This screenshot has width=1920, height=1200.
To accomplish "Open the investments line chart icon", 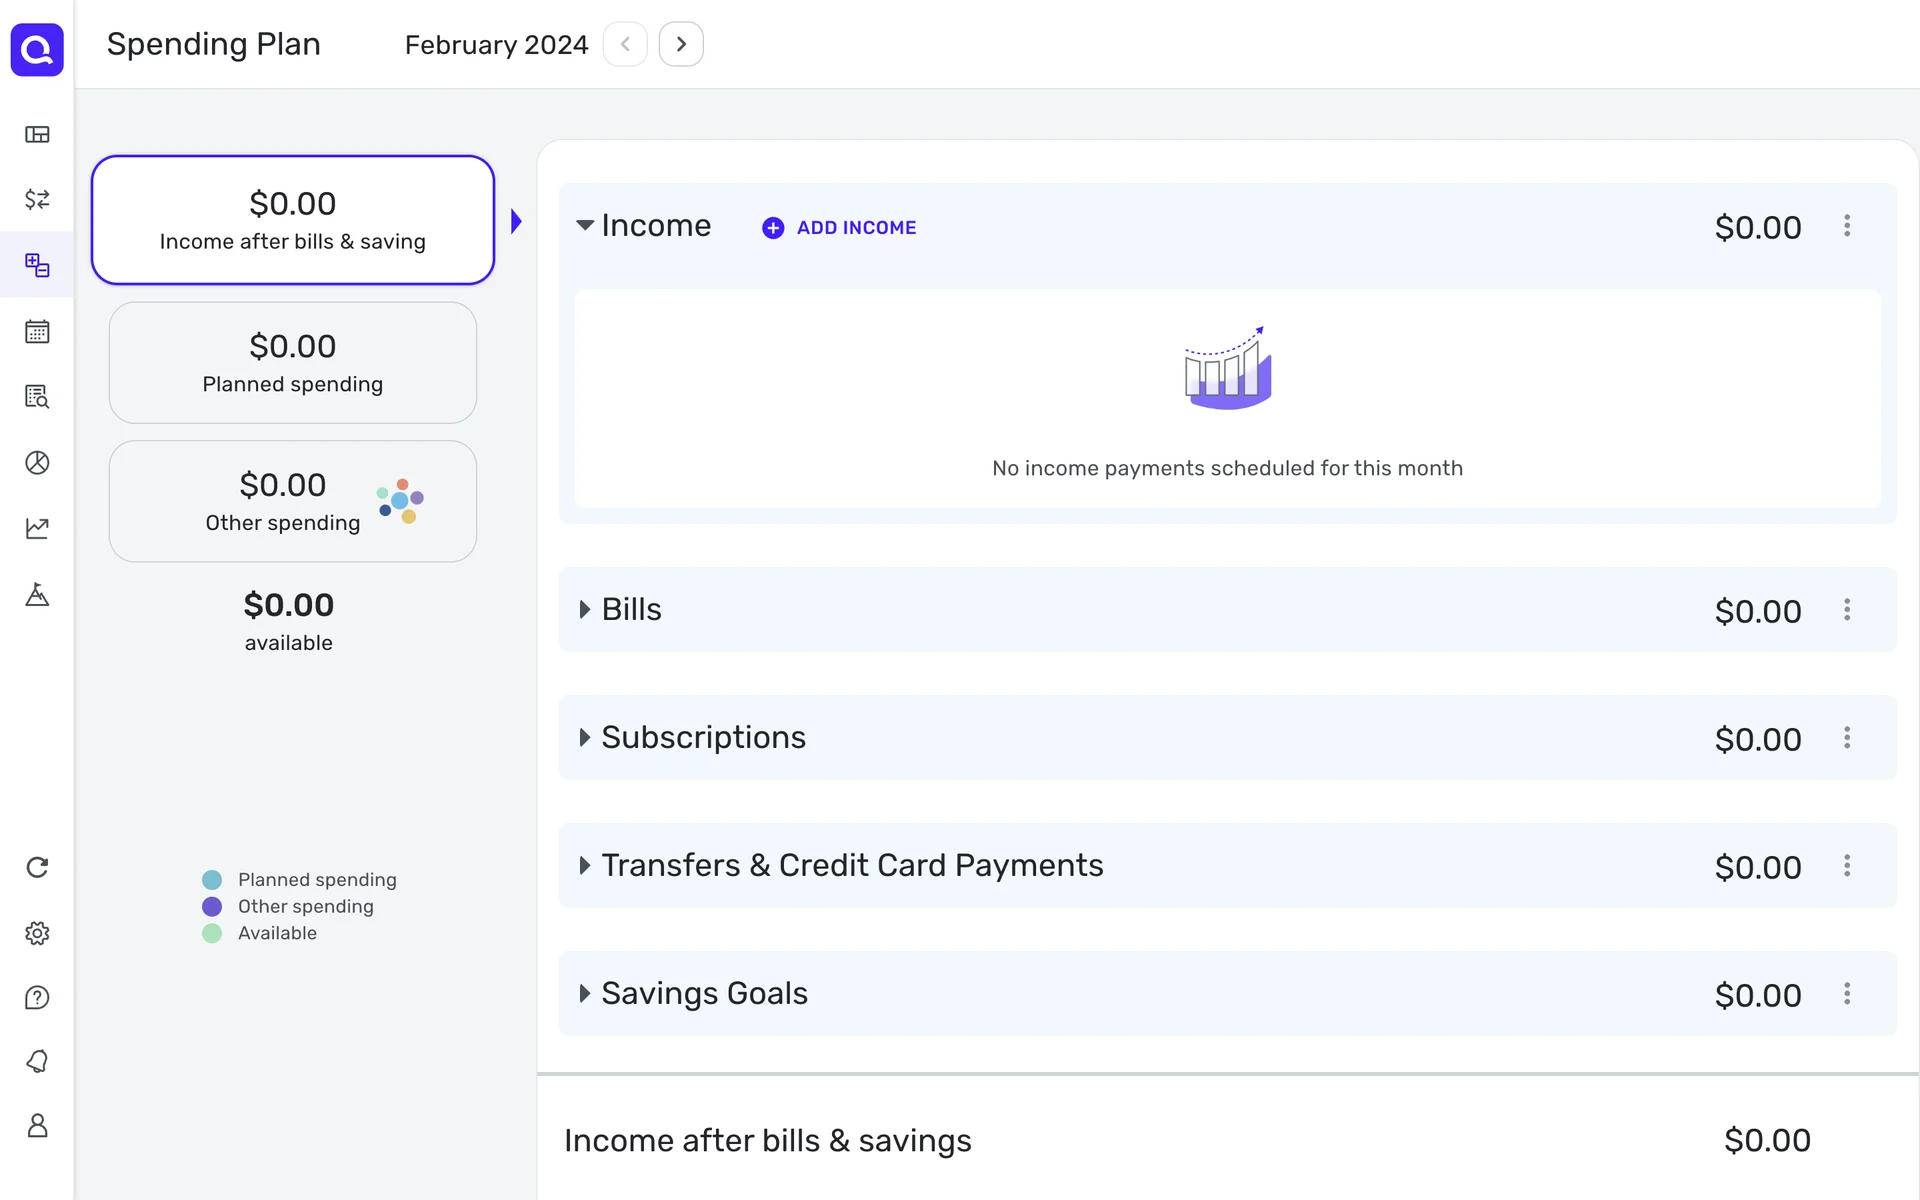I will (37, 528).
